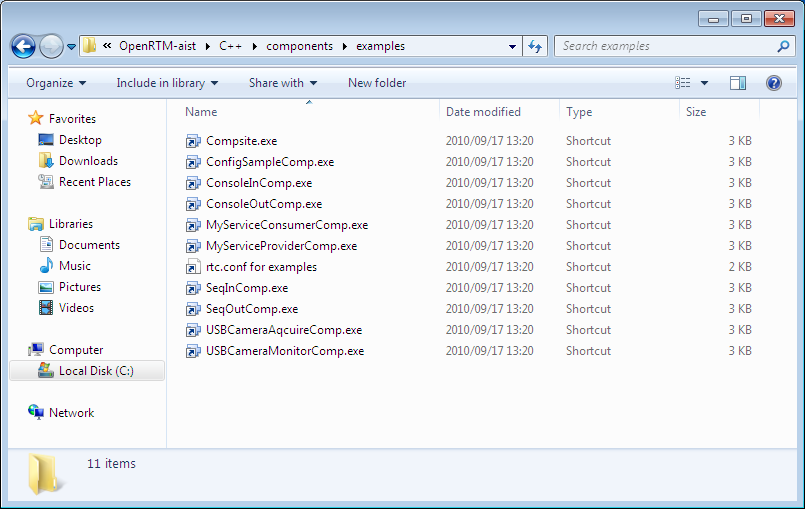Click the 11 items status text
The image size is (805, 509).
[x=111, y=463]
